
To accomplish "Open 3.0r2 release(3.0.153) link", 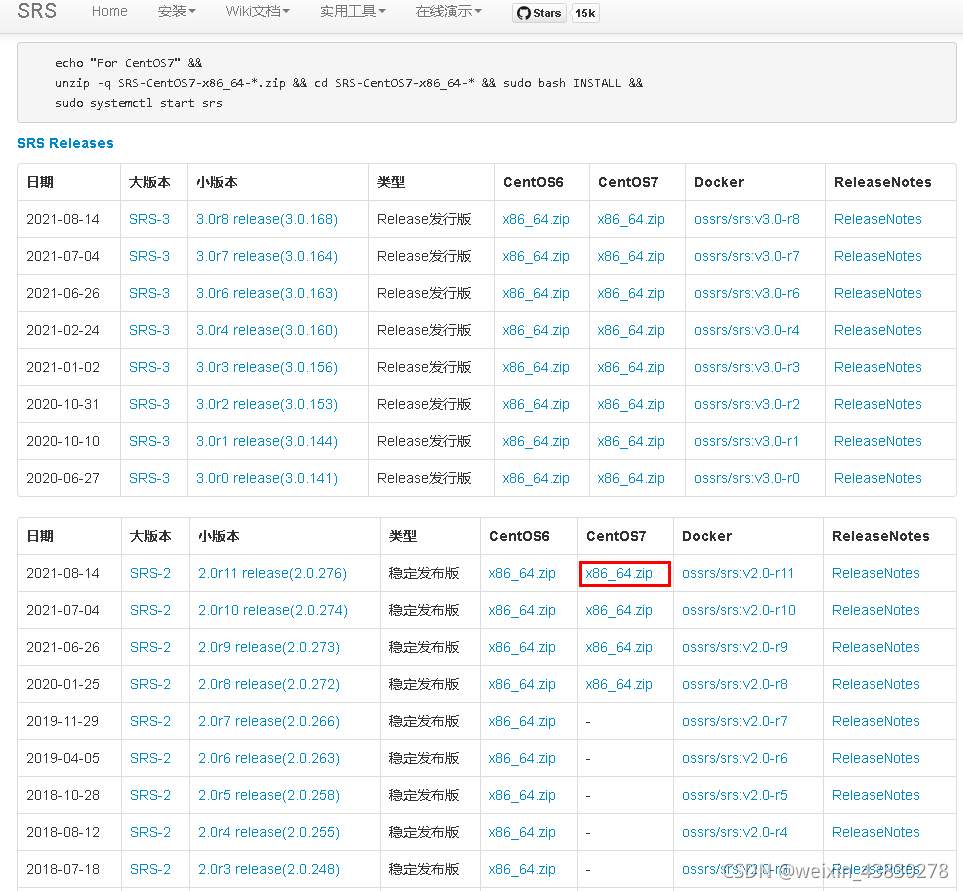I will click(267, 404).
